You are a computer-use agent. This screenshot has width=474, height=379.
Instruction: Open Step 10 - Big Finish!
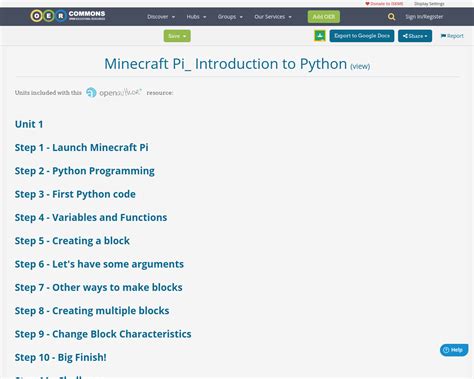point(61,357)
